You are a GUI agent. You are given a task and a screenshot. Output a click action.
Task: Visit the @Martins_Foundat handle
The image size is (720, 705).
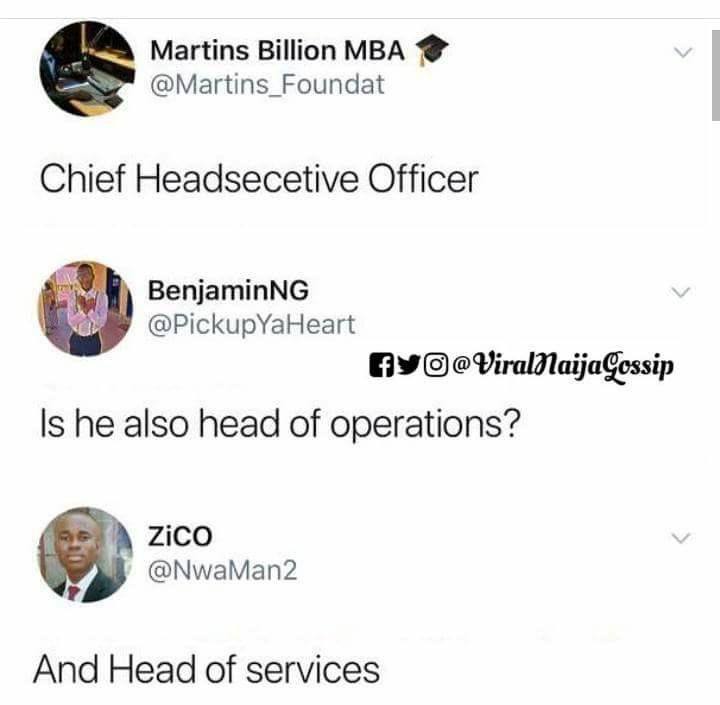[267, 85]
